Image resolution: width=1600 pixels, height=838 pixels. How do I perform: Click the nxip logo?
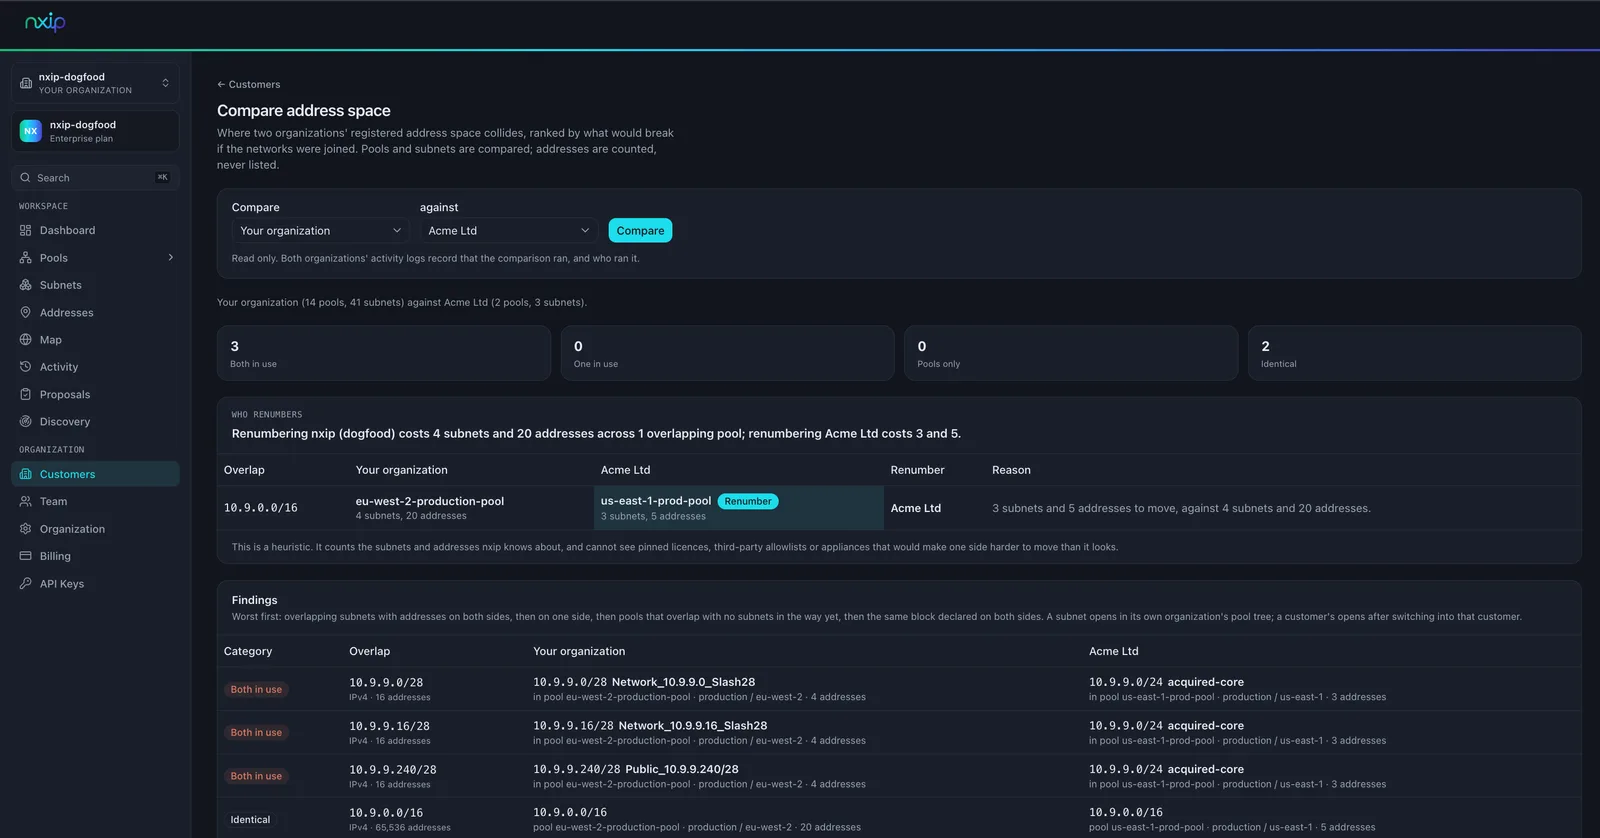[45, 22]
